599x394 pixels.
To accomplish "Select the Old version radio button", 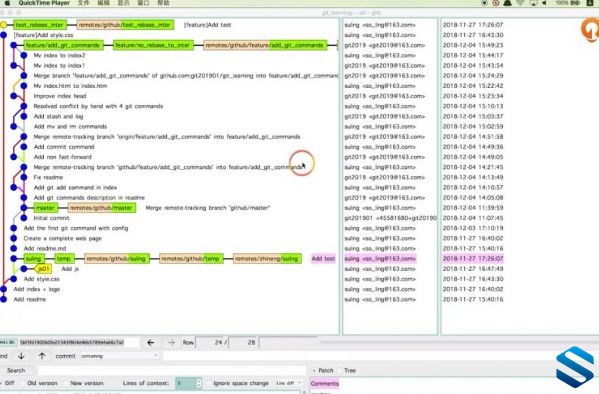I will coord(39,383).
